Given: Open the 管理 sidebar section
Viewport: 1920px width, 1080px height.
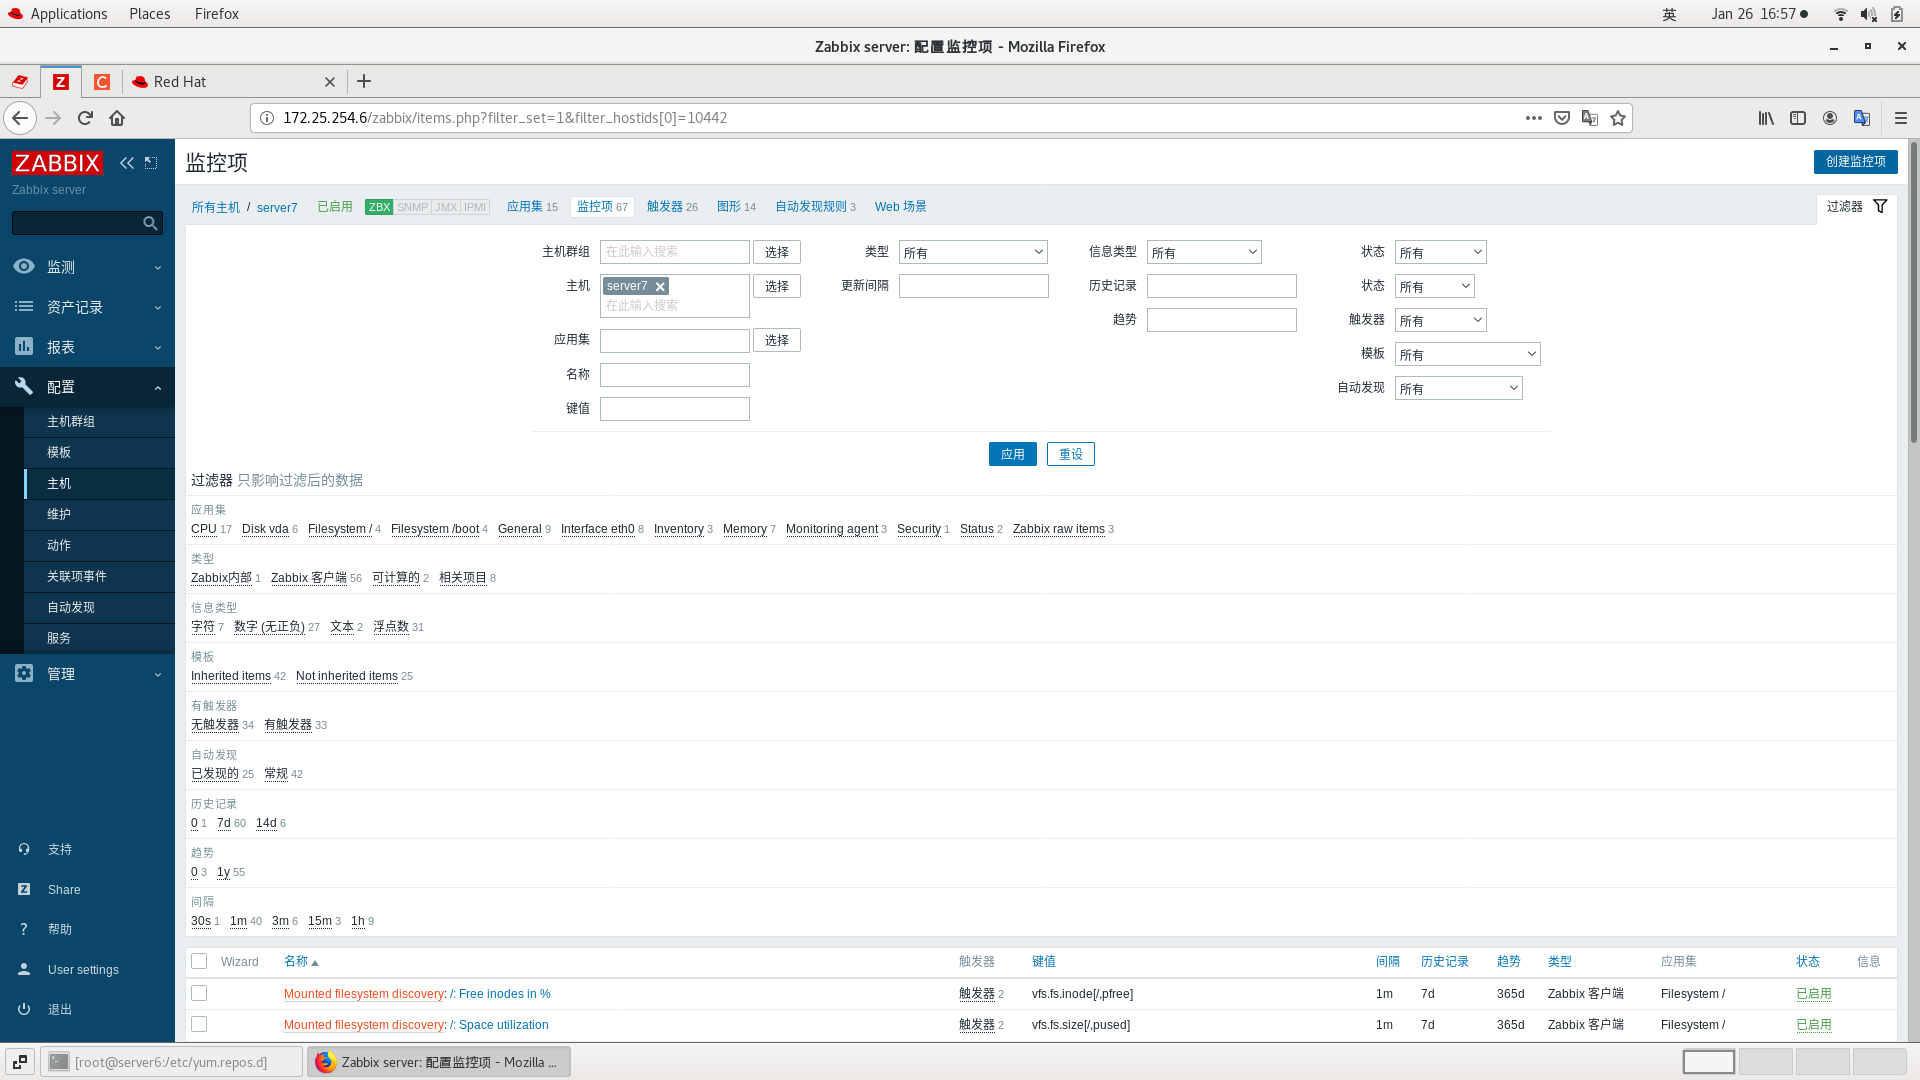Looking at the screenshot, I should tap(60, 673).
